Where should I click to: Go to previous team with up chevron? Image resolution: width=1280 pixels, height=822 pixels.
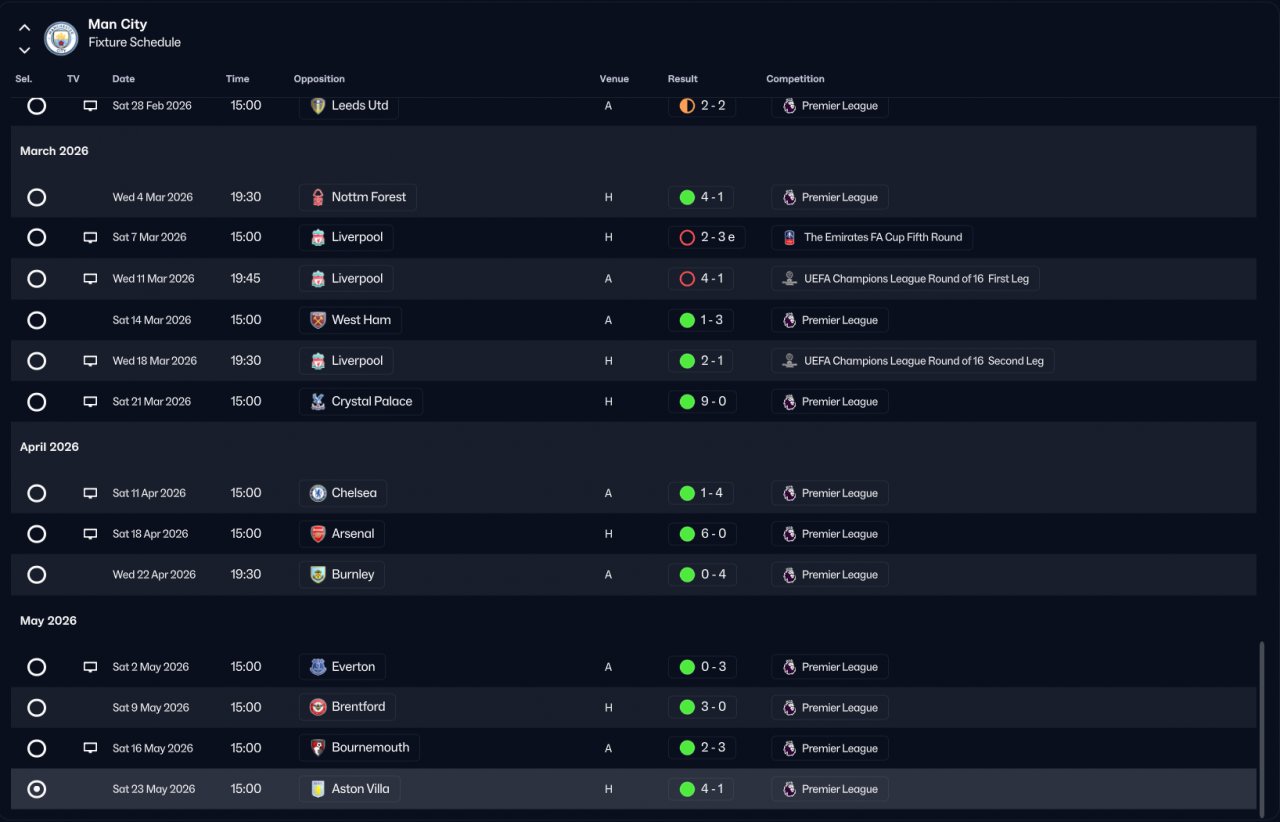point(24,28)
